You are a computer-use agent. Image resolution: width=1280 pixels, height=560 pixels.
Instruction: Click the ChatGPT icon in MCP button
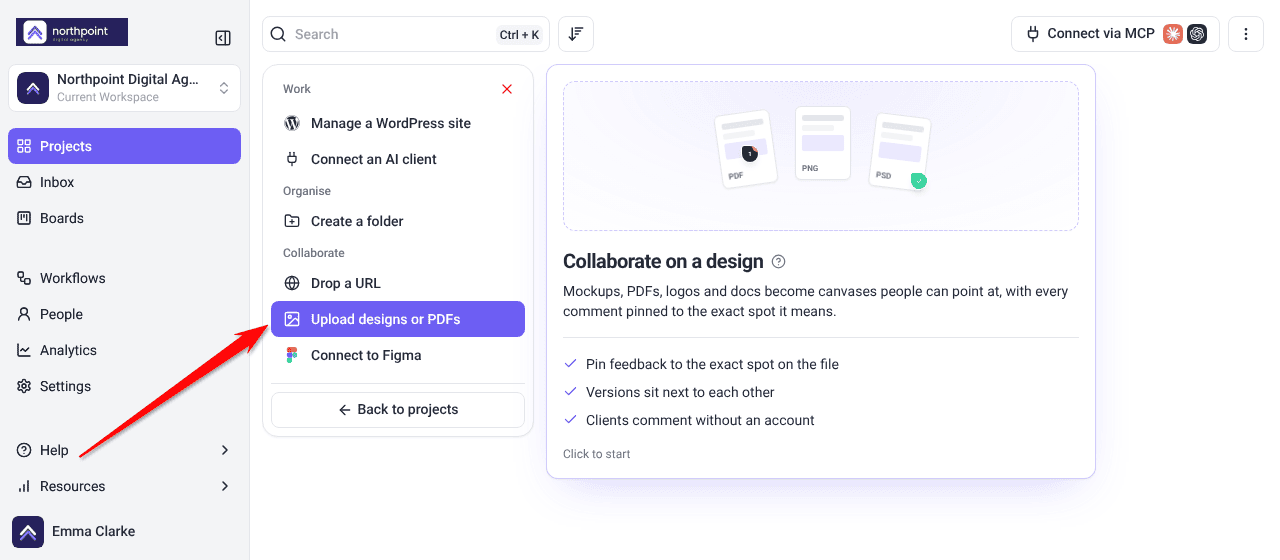pyautogui.click(x=1197, y=34)
